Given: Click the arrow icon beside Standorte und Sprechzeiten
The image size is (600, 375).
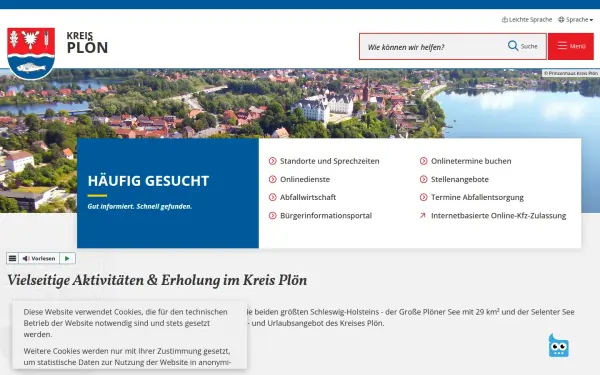Looking at the screenshot, I should pos(272,161).
